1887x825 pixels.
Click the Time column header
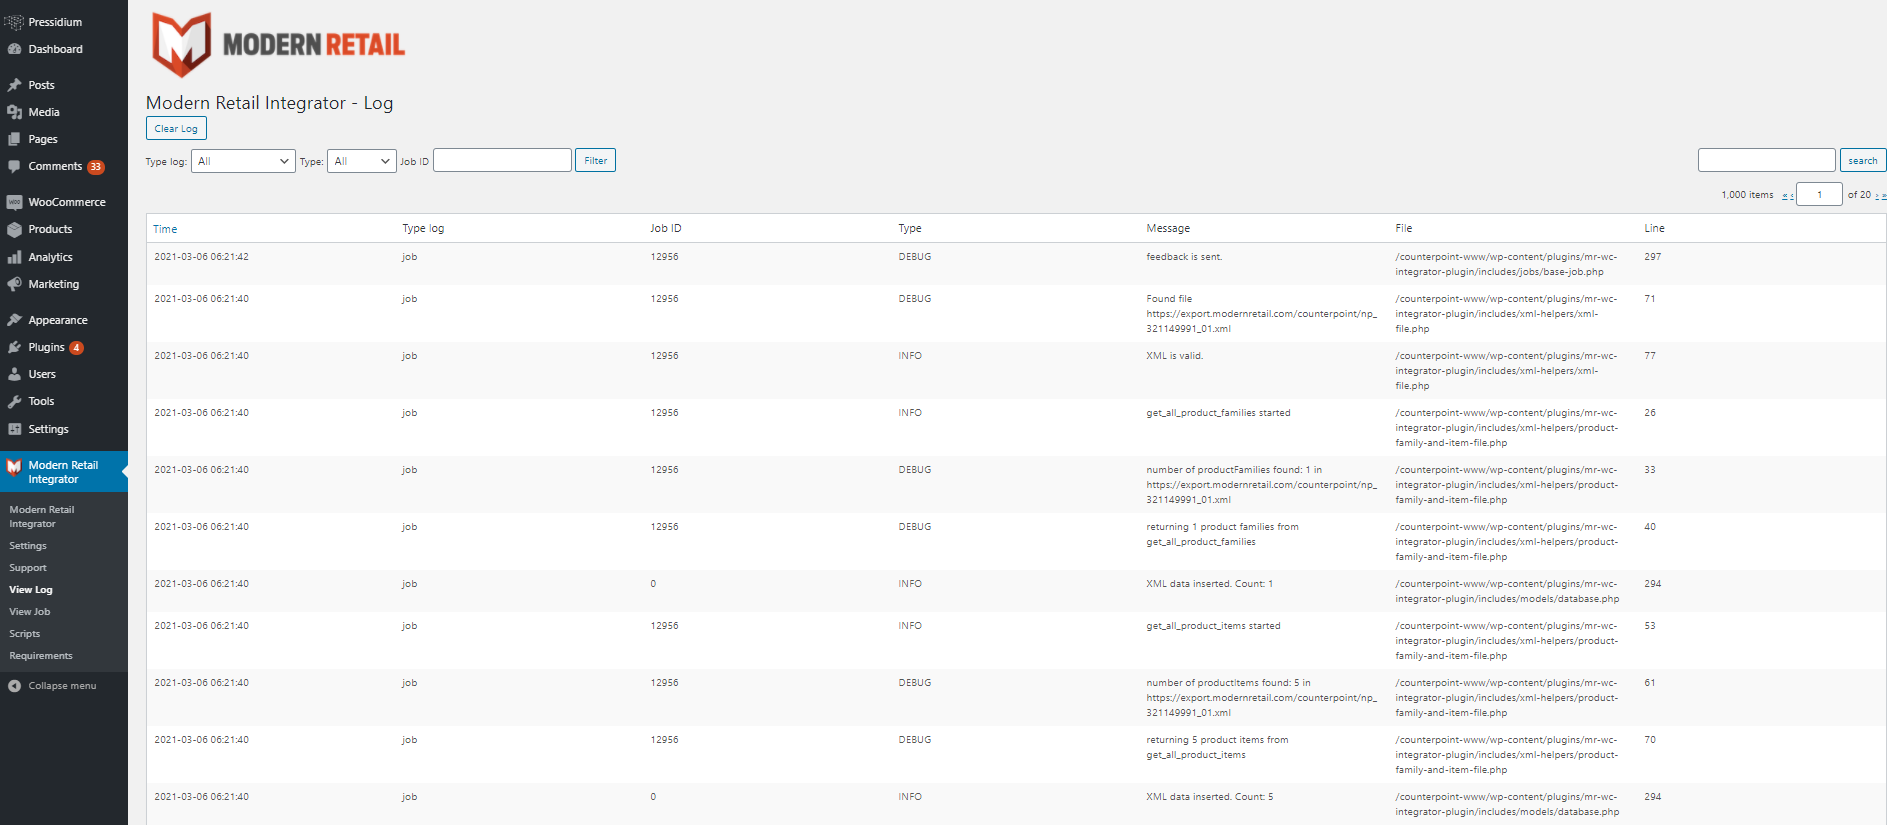pos(165,229)
